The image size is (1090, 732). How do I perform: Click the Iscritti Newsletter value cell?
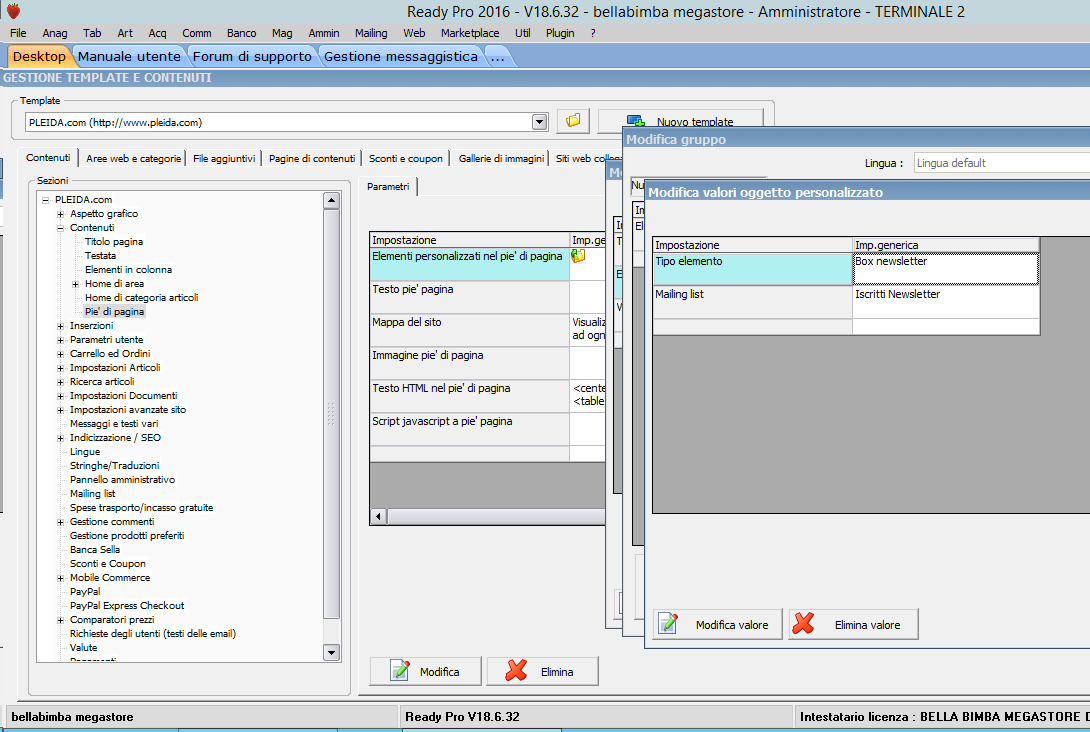click(946, 302)
